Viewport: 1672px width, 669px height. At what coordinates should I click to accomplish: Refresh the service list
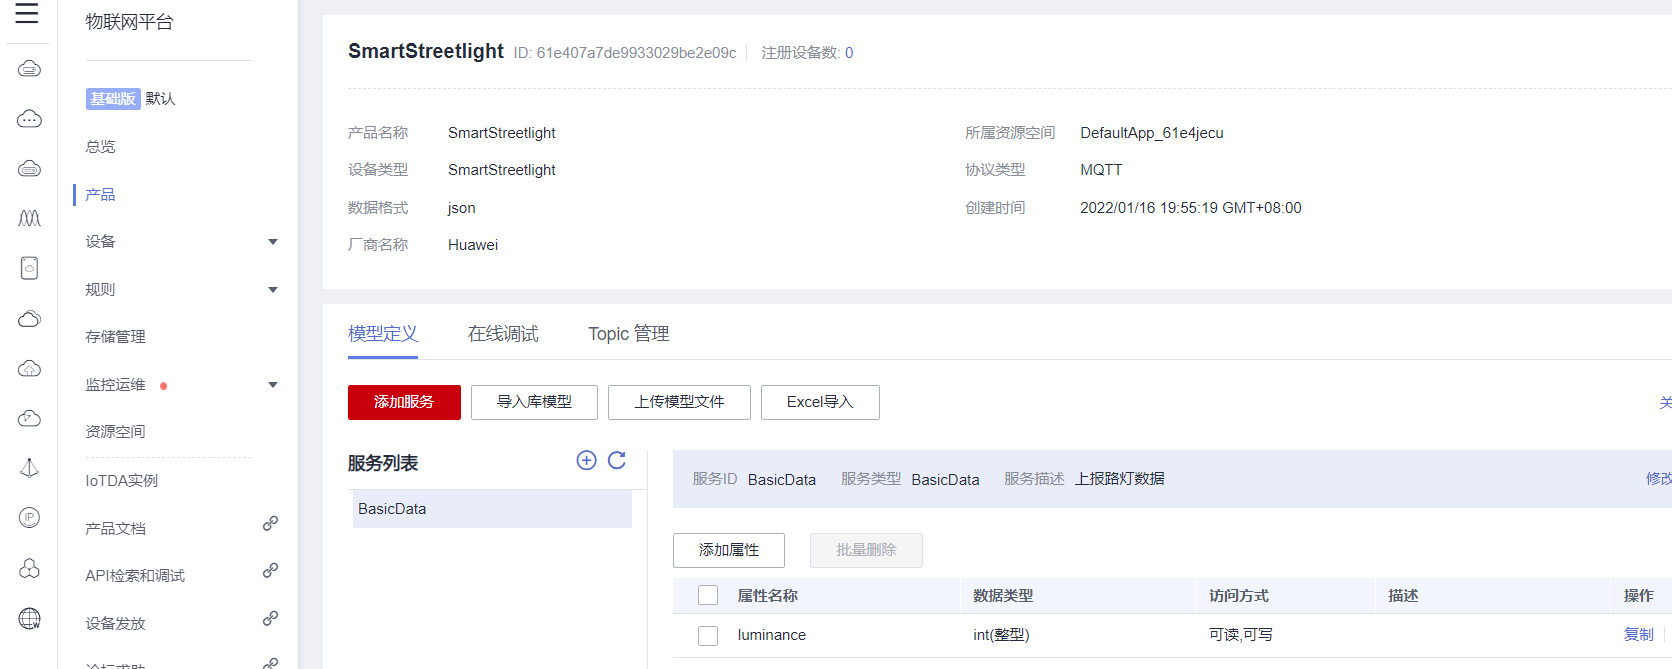(x=617, y=460)
